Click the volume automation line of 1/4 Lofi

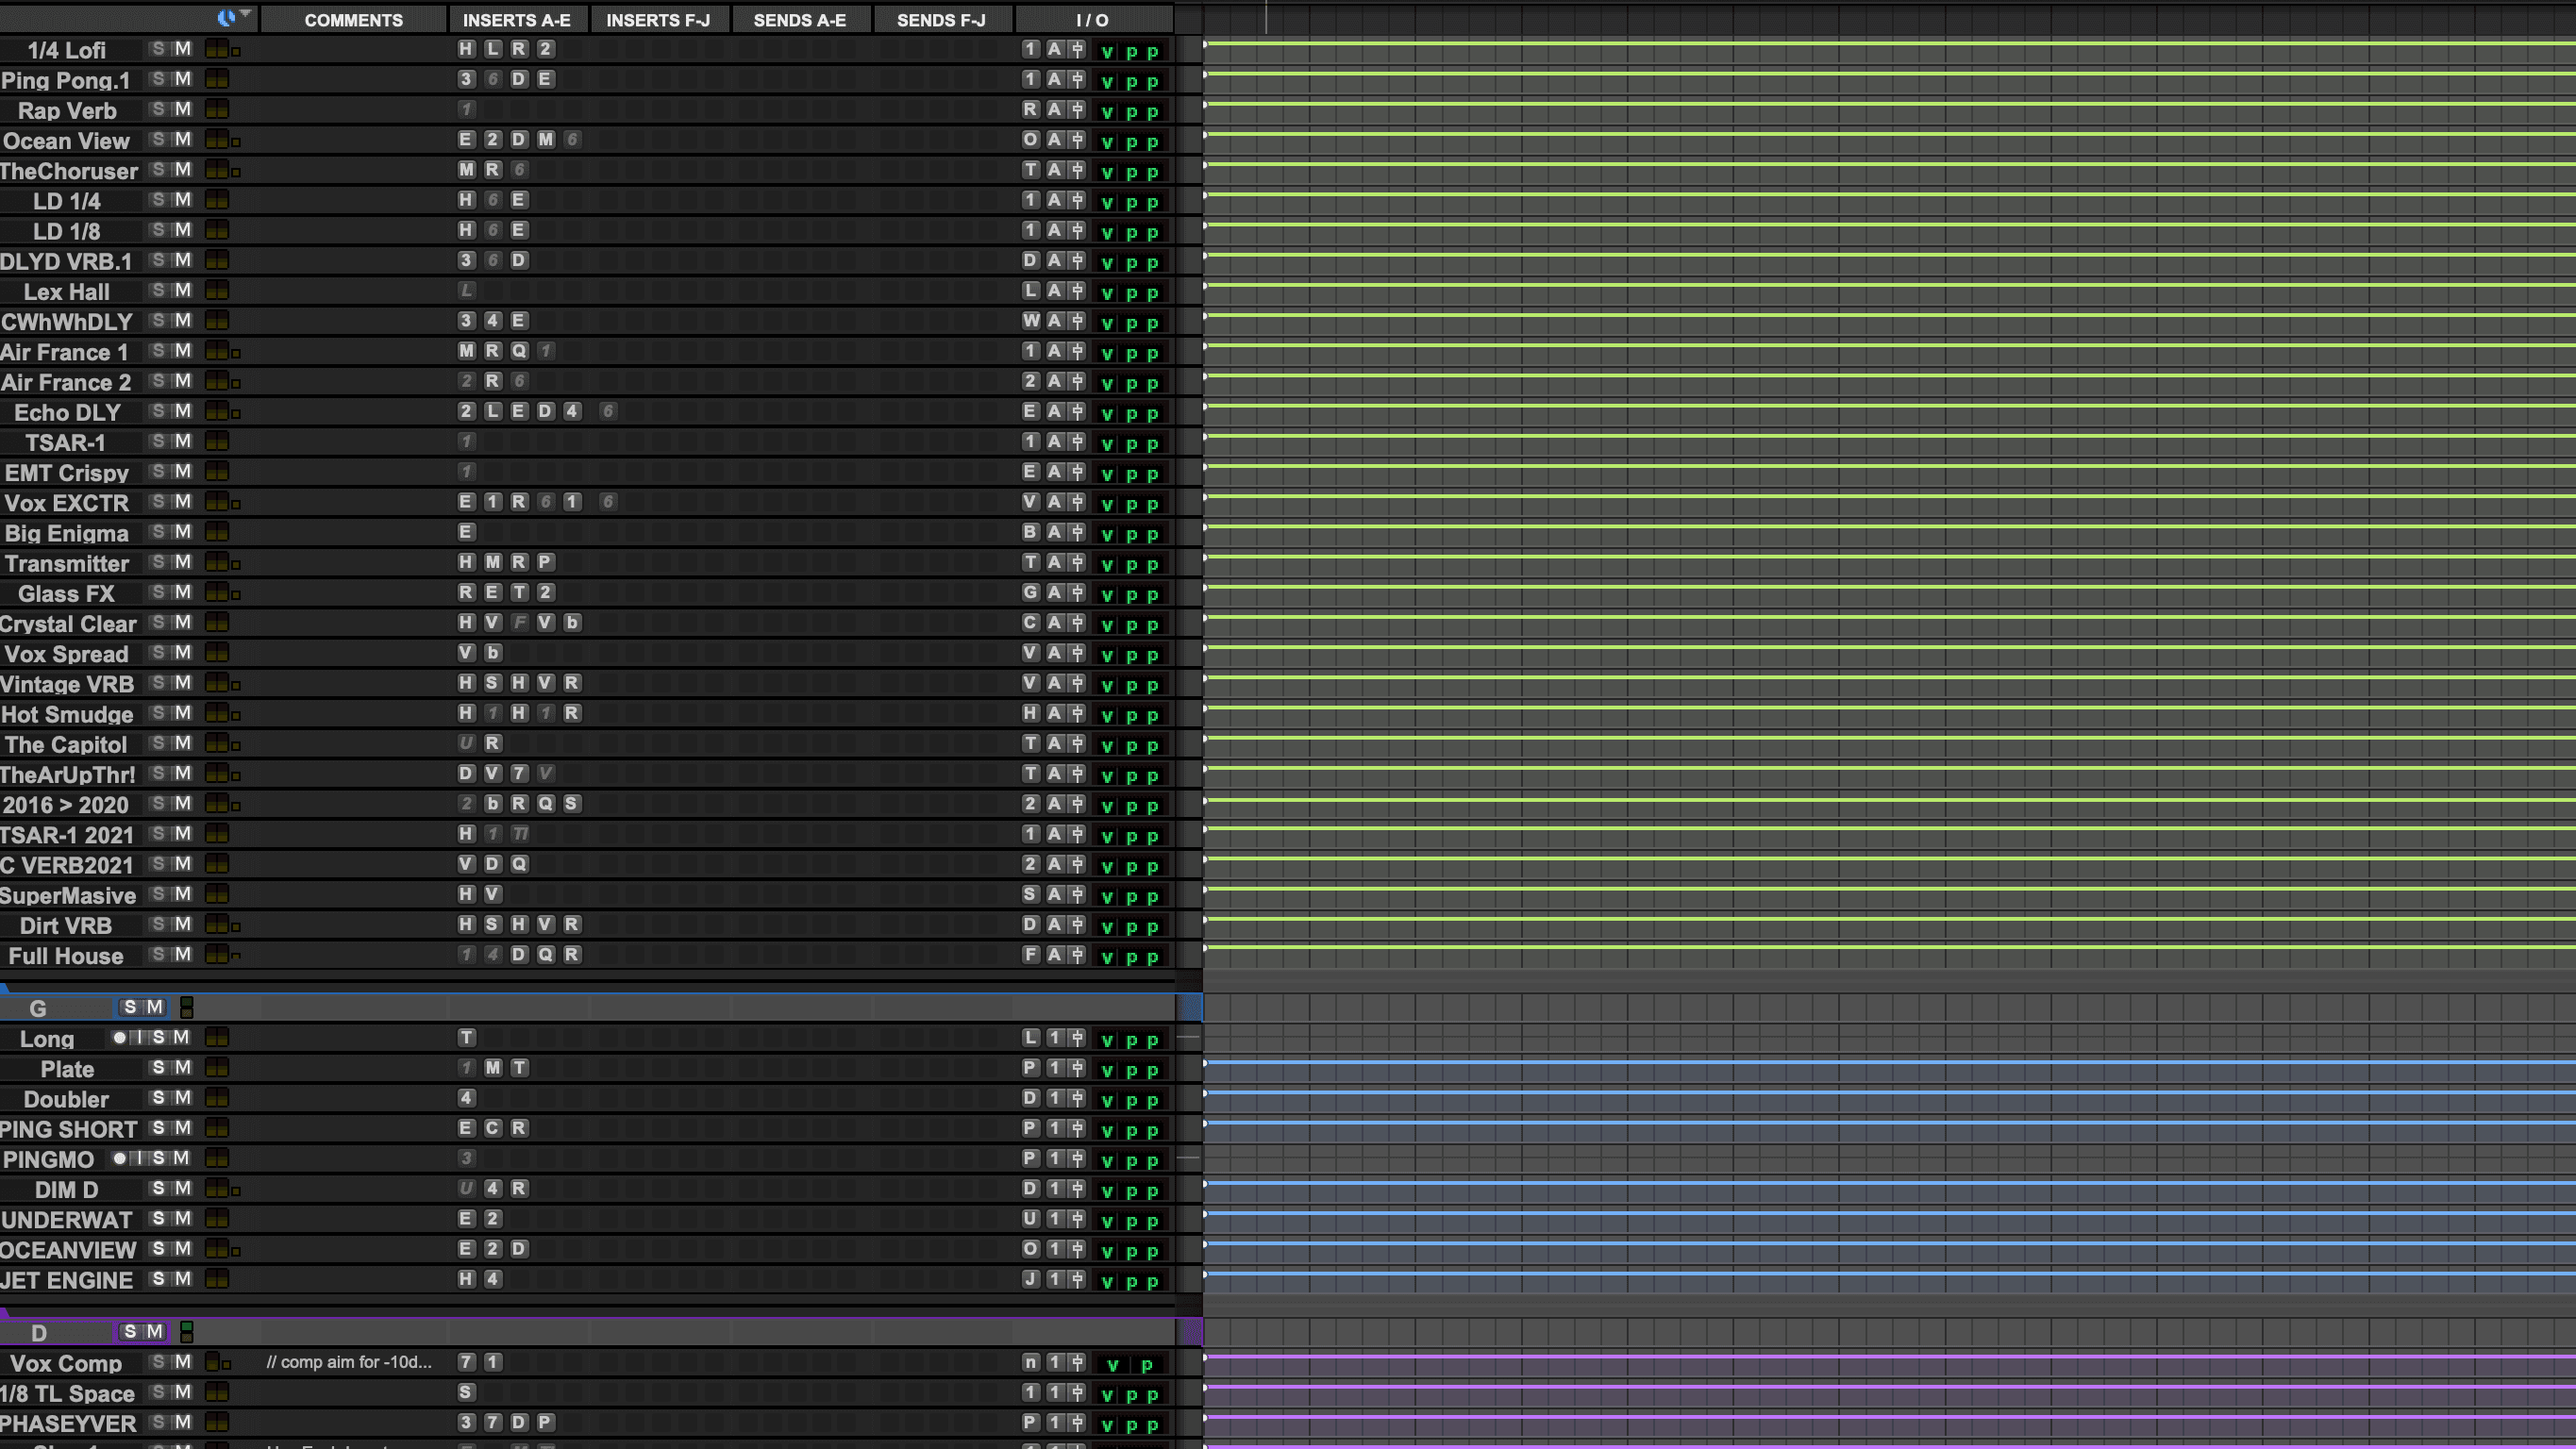(x=1888, y=44)
